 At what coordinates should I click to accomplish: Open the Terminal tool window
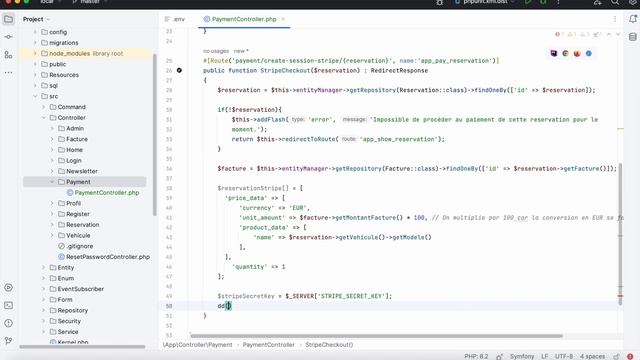pos(8,305)
